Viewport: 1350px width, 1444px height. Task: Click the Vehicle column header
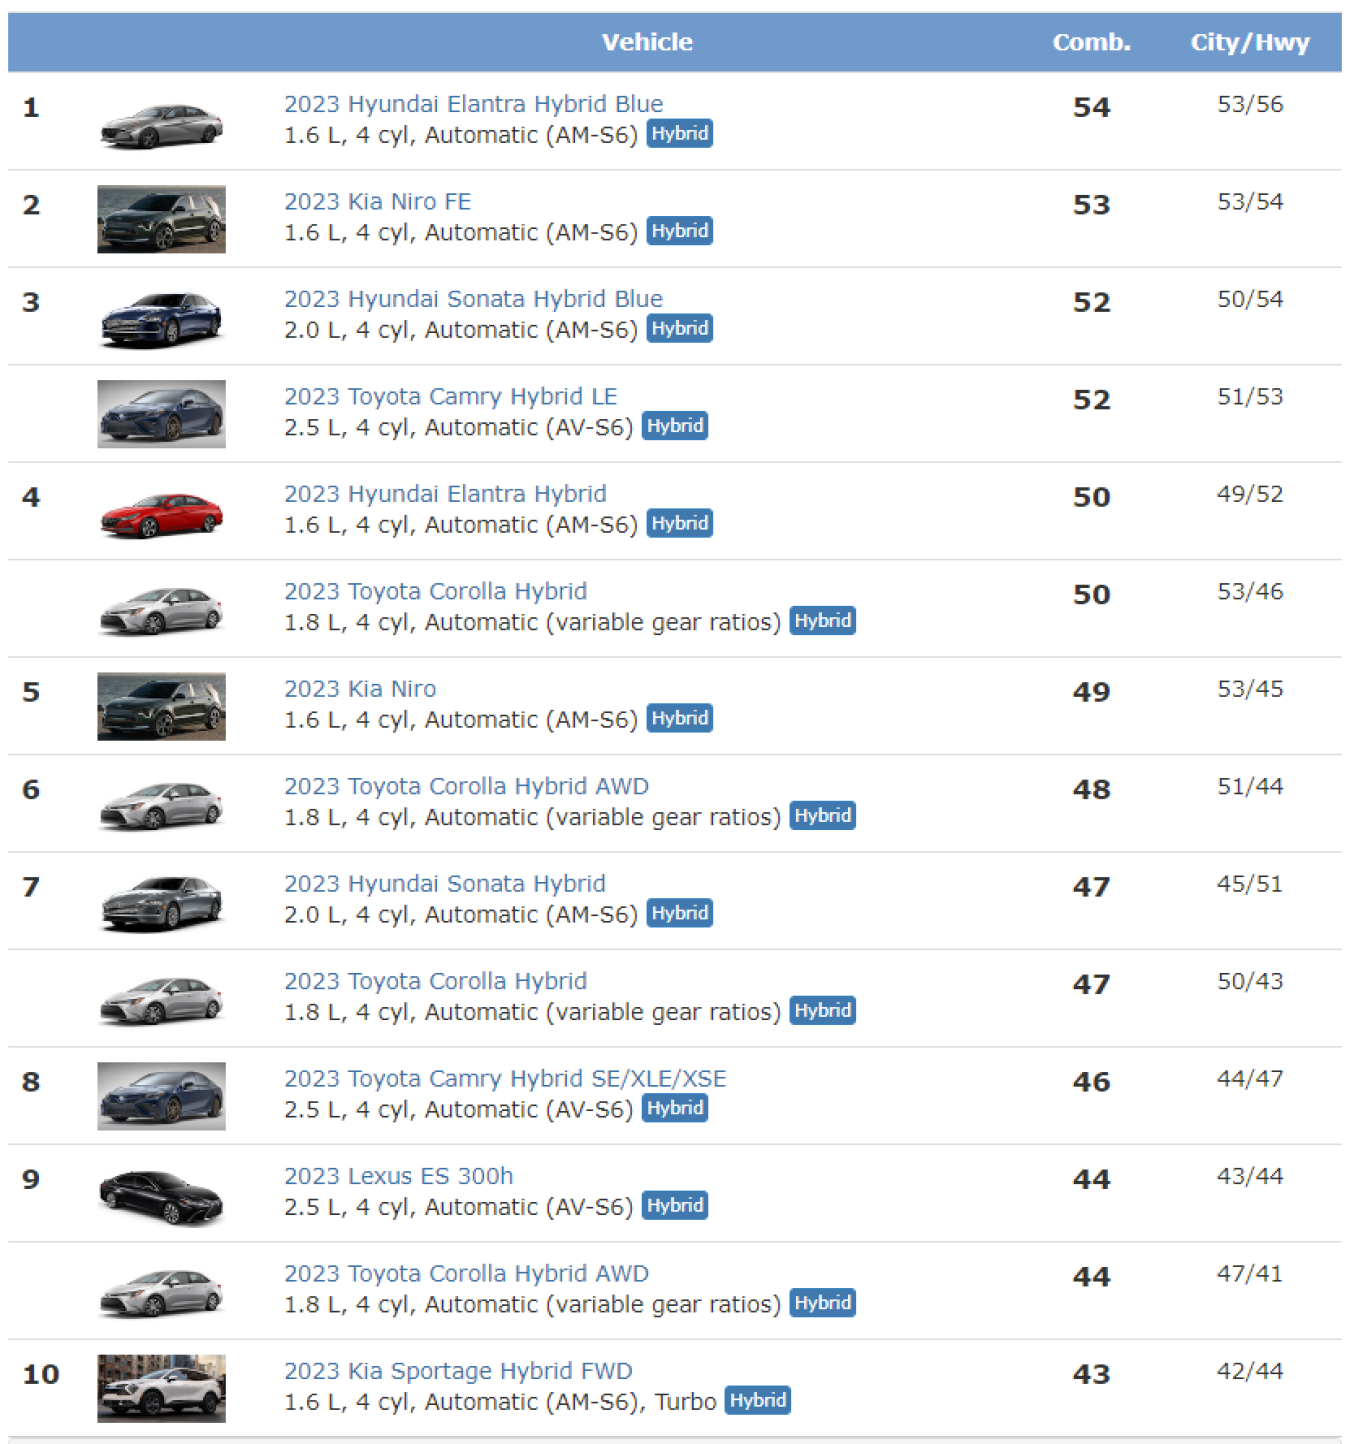tap(647, 43)
